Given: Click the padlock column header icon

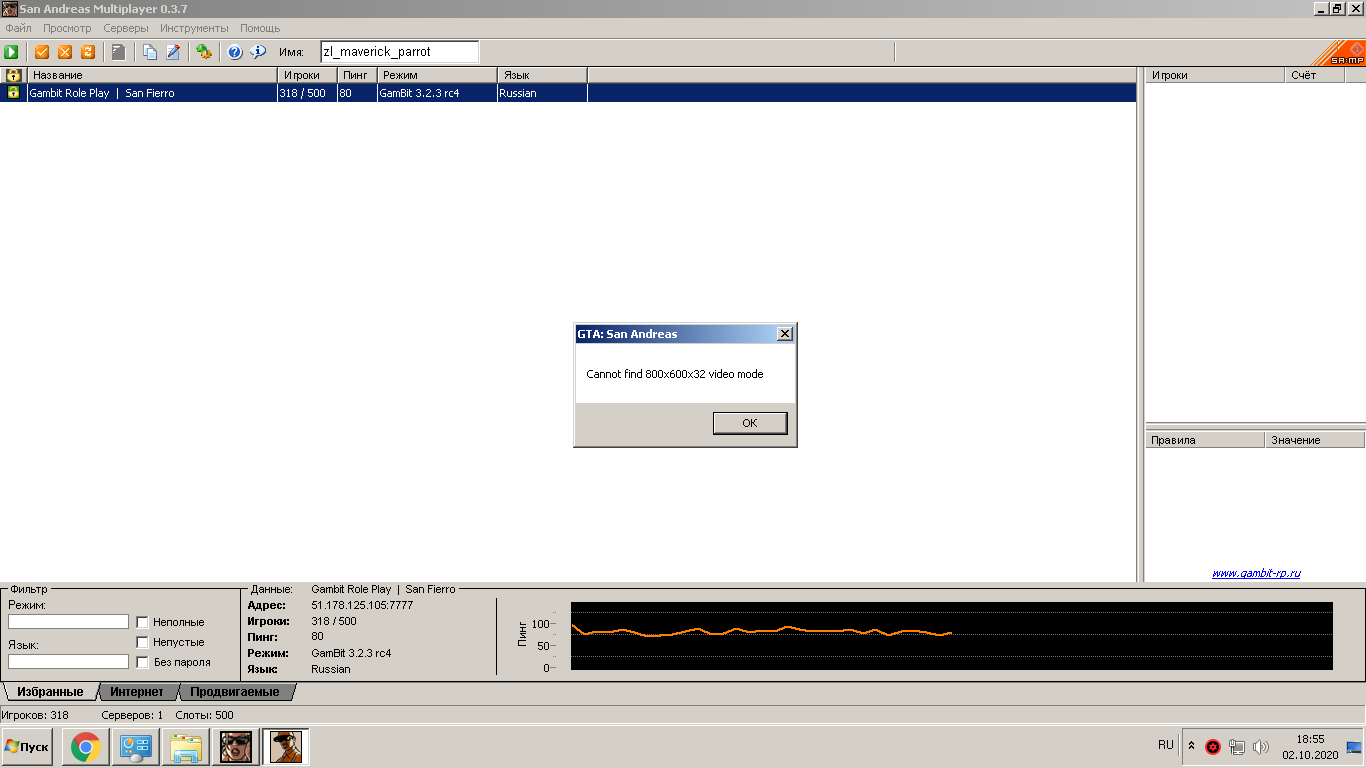Looking at the screenshot, I should pyautogui.click(x=14, y=75).
